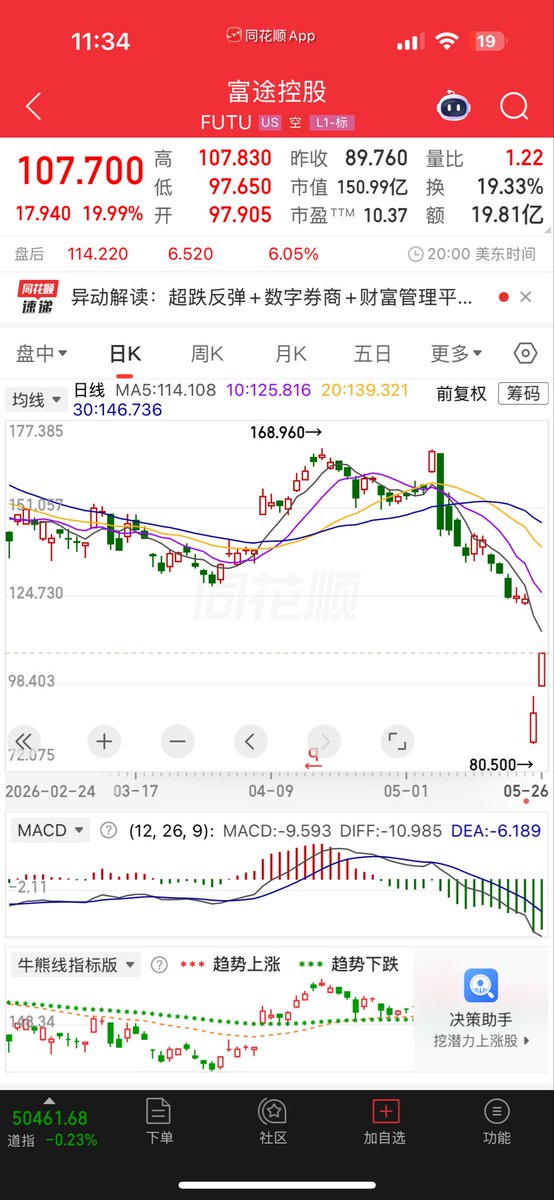
Task: Tap MA5:114.108 label
Action: (x=166, y=390)
